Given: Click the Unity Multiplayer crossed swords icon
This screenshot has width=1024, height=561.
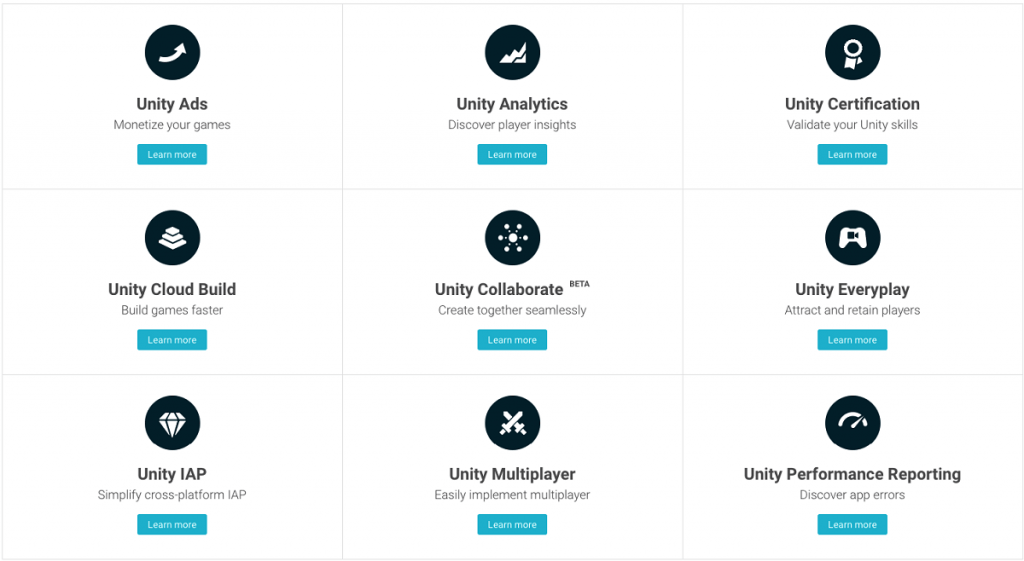Looking at the screenshot, I should (513, 423).
